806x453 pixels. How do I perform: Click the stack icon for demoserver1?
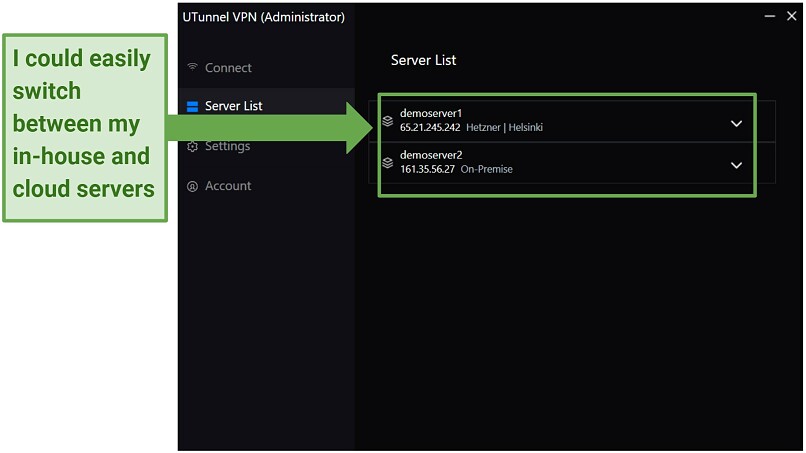[x=388, y=121]
